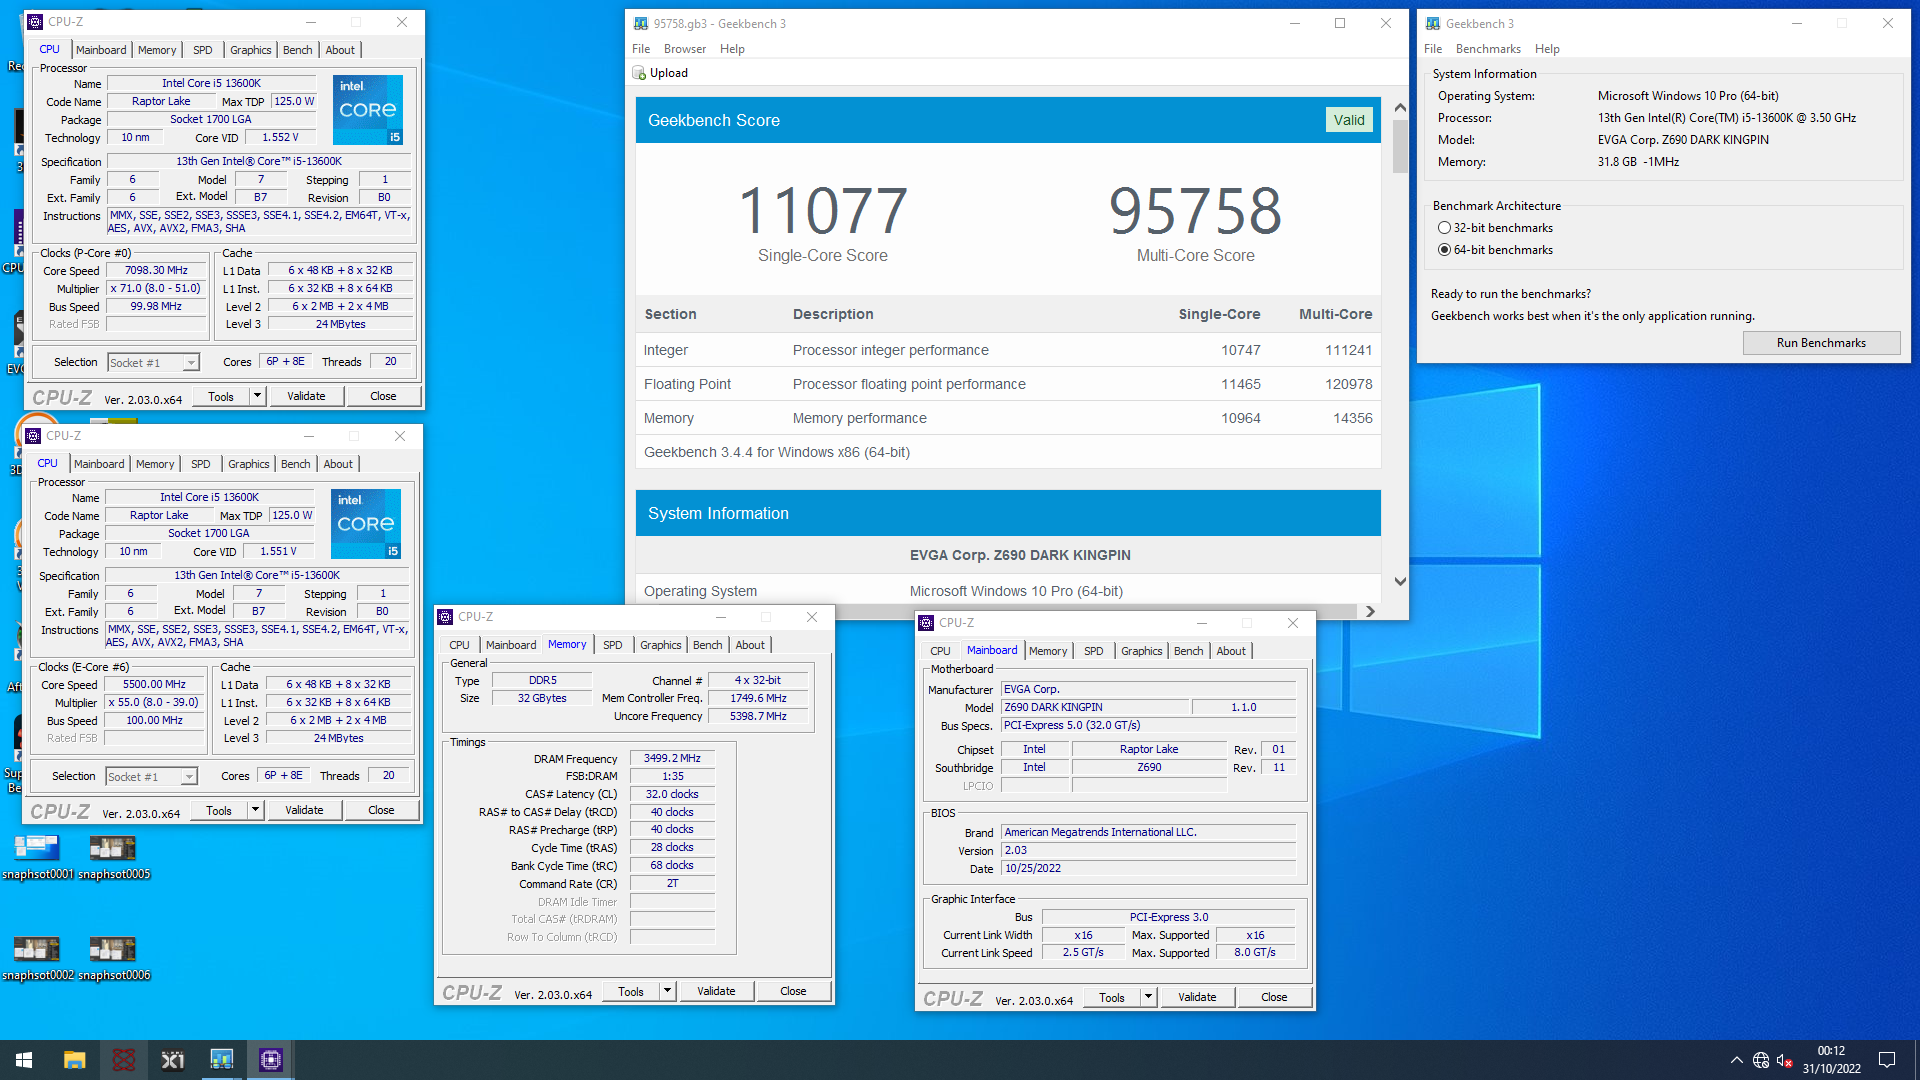
Task: Click scroll up arrow in Geekbench results
Action: coord(1400,107)
